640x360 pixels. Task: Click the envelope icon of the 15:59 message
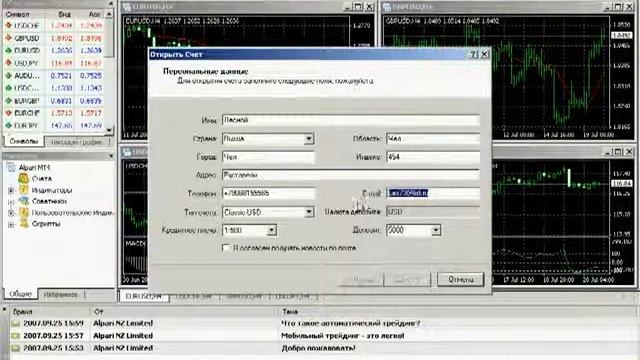[x=16, y=323]
